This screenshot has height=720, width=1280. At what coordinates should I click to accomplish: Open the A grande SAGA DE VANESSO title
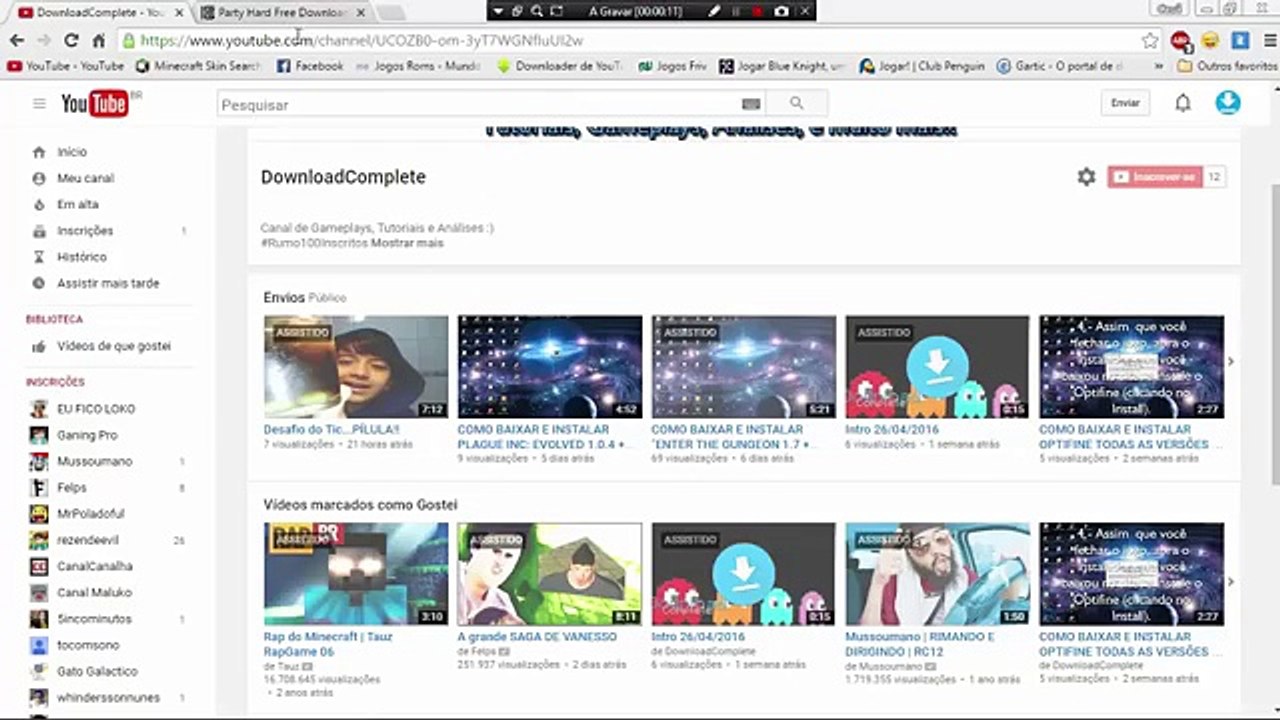[x=539, y=637]
